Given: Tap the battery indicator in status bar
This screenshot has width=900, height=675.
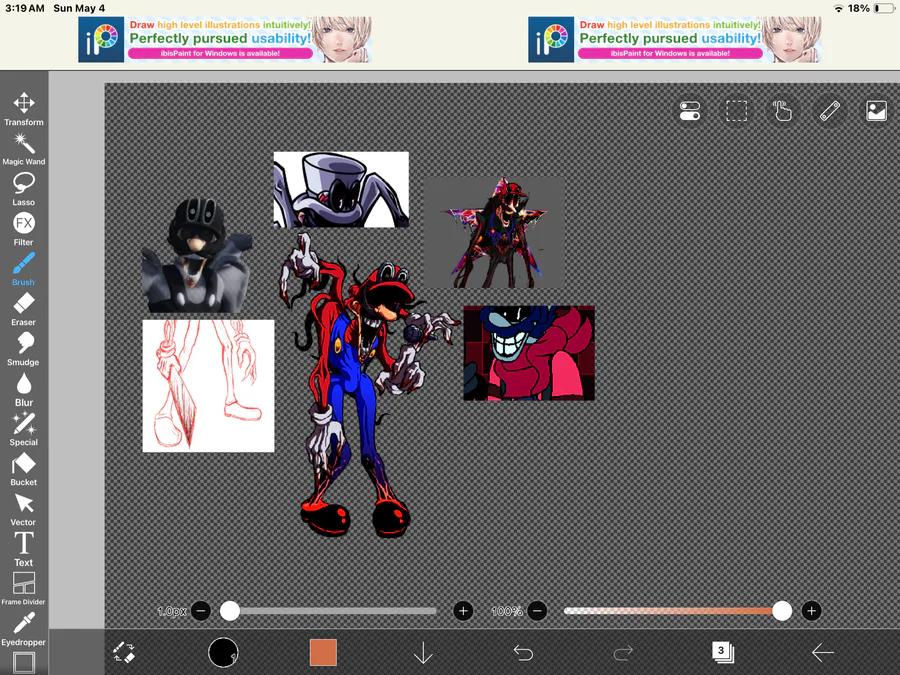Looking at the screenshot, I should [x=885, y=9].
